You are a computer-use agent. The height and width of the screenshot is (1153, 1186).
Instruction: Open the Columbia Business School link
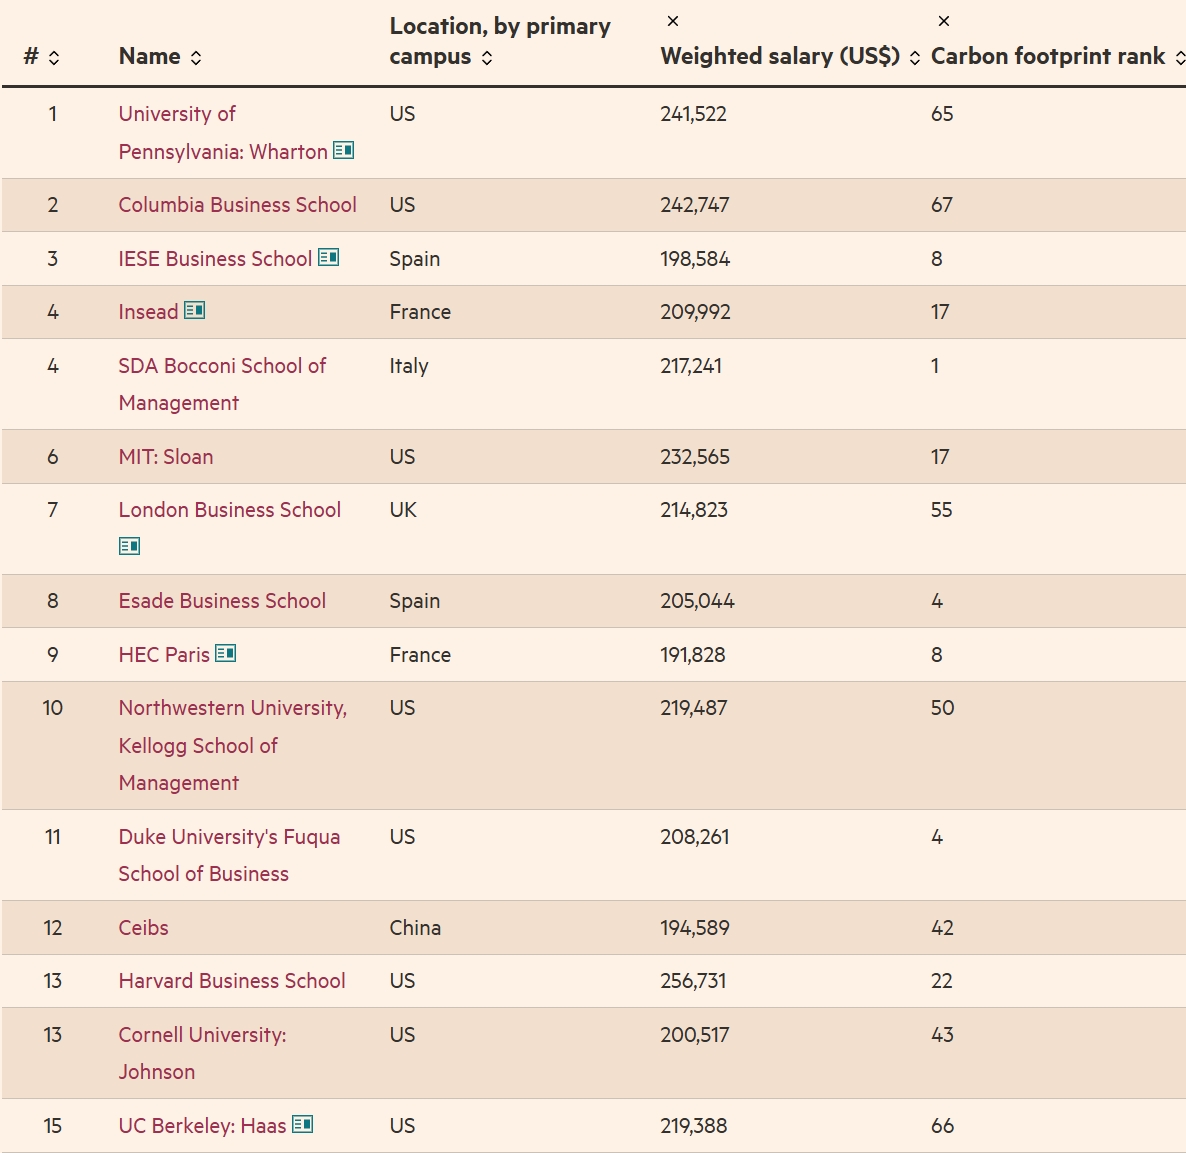(x=238, y=205)
